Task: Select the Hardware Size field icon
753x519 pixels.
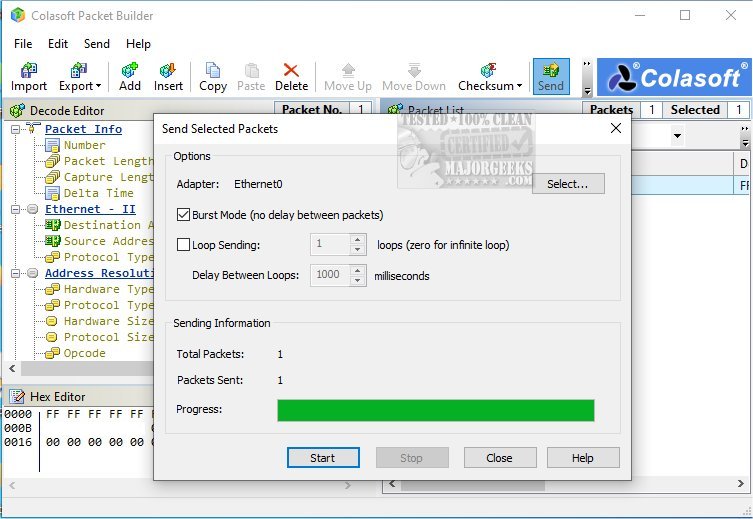Action: pyautogui.click(x=52, y=321)
